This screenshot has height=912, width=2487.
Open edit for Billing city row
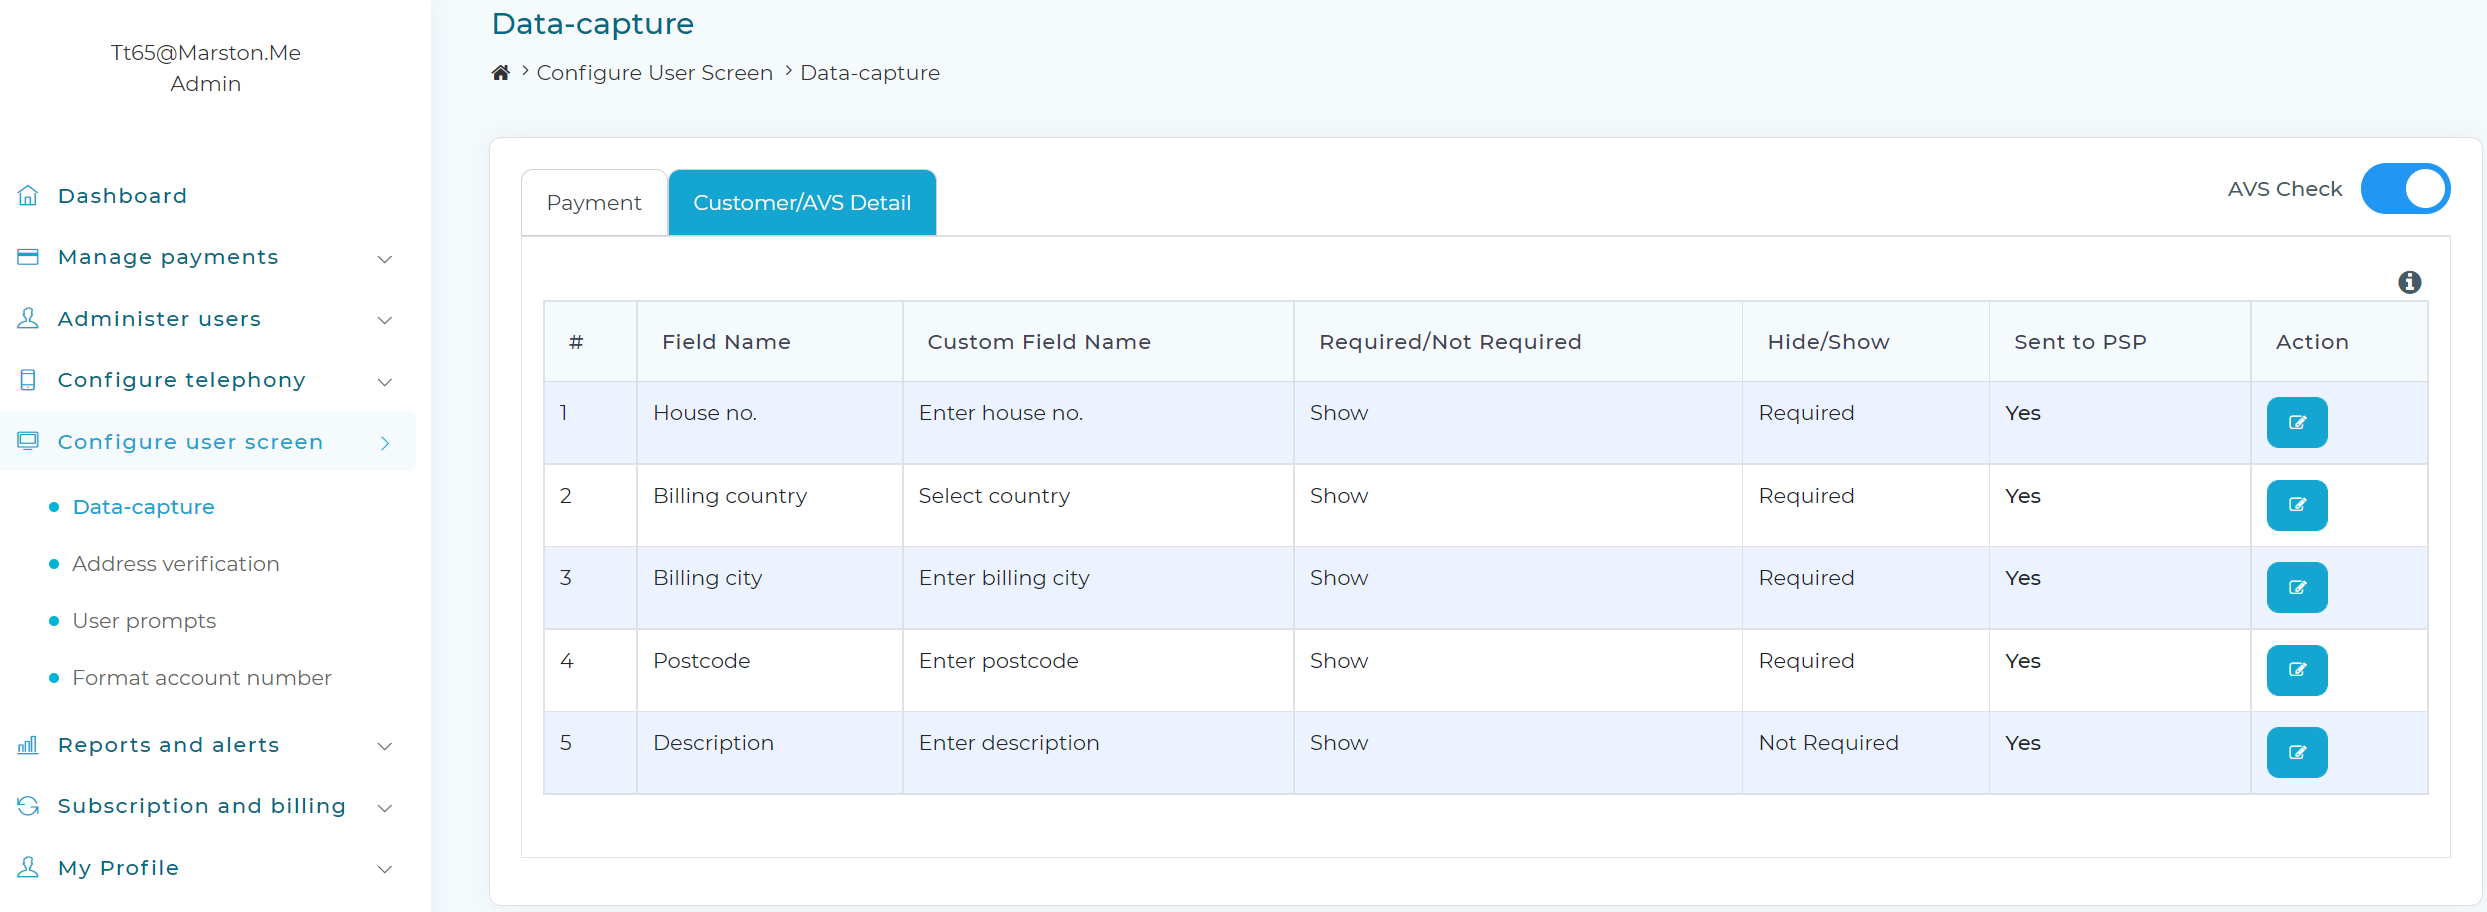point(2296,587)
